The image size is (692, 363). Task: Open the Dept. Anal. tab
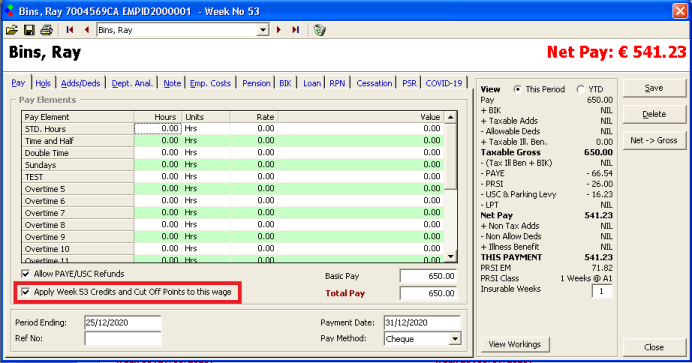tap(132, 83)
